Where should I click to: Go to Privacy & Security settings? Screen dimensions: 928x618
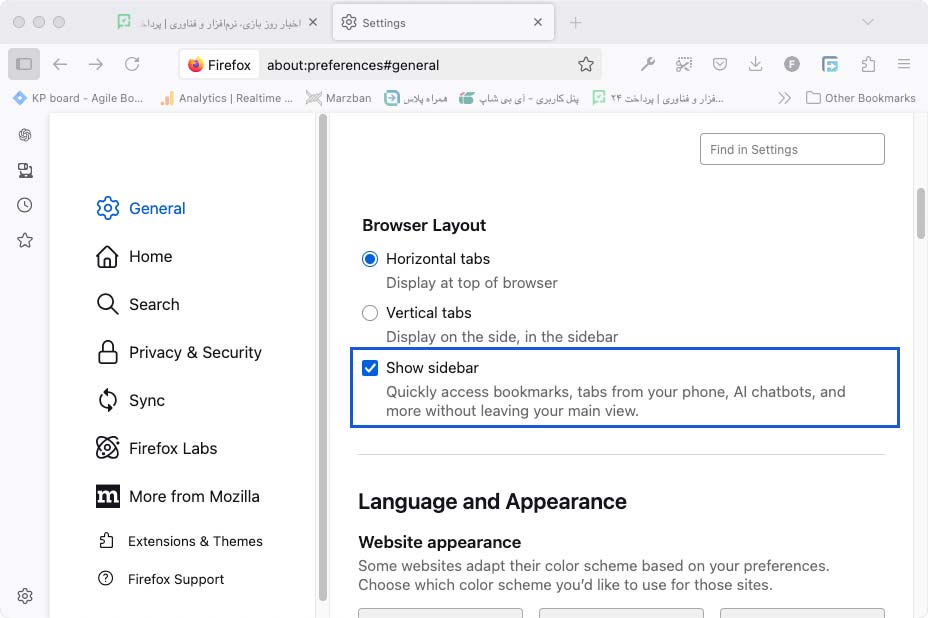pyautogui.click(x=195, y=352)
